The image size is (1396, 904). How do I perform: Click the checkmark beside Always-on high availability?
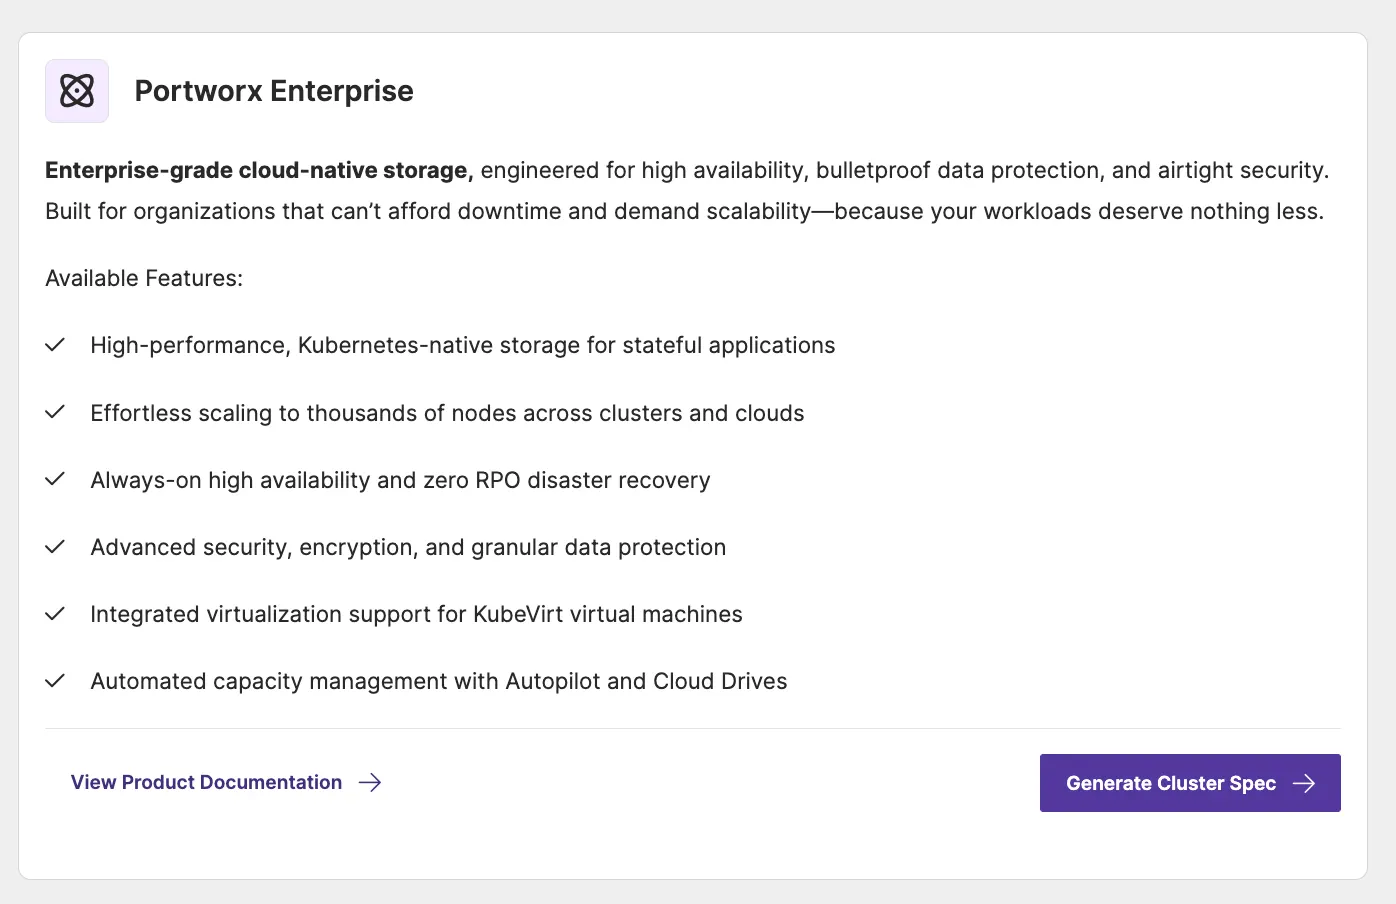pos(56,479)
